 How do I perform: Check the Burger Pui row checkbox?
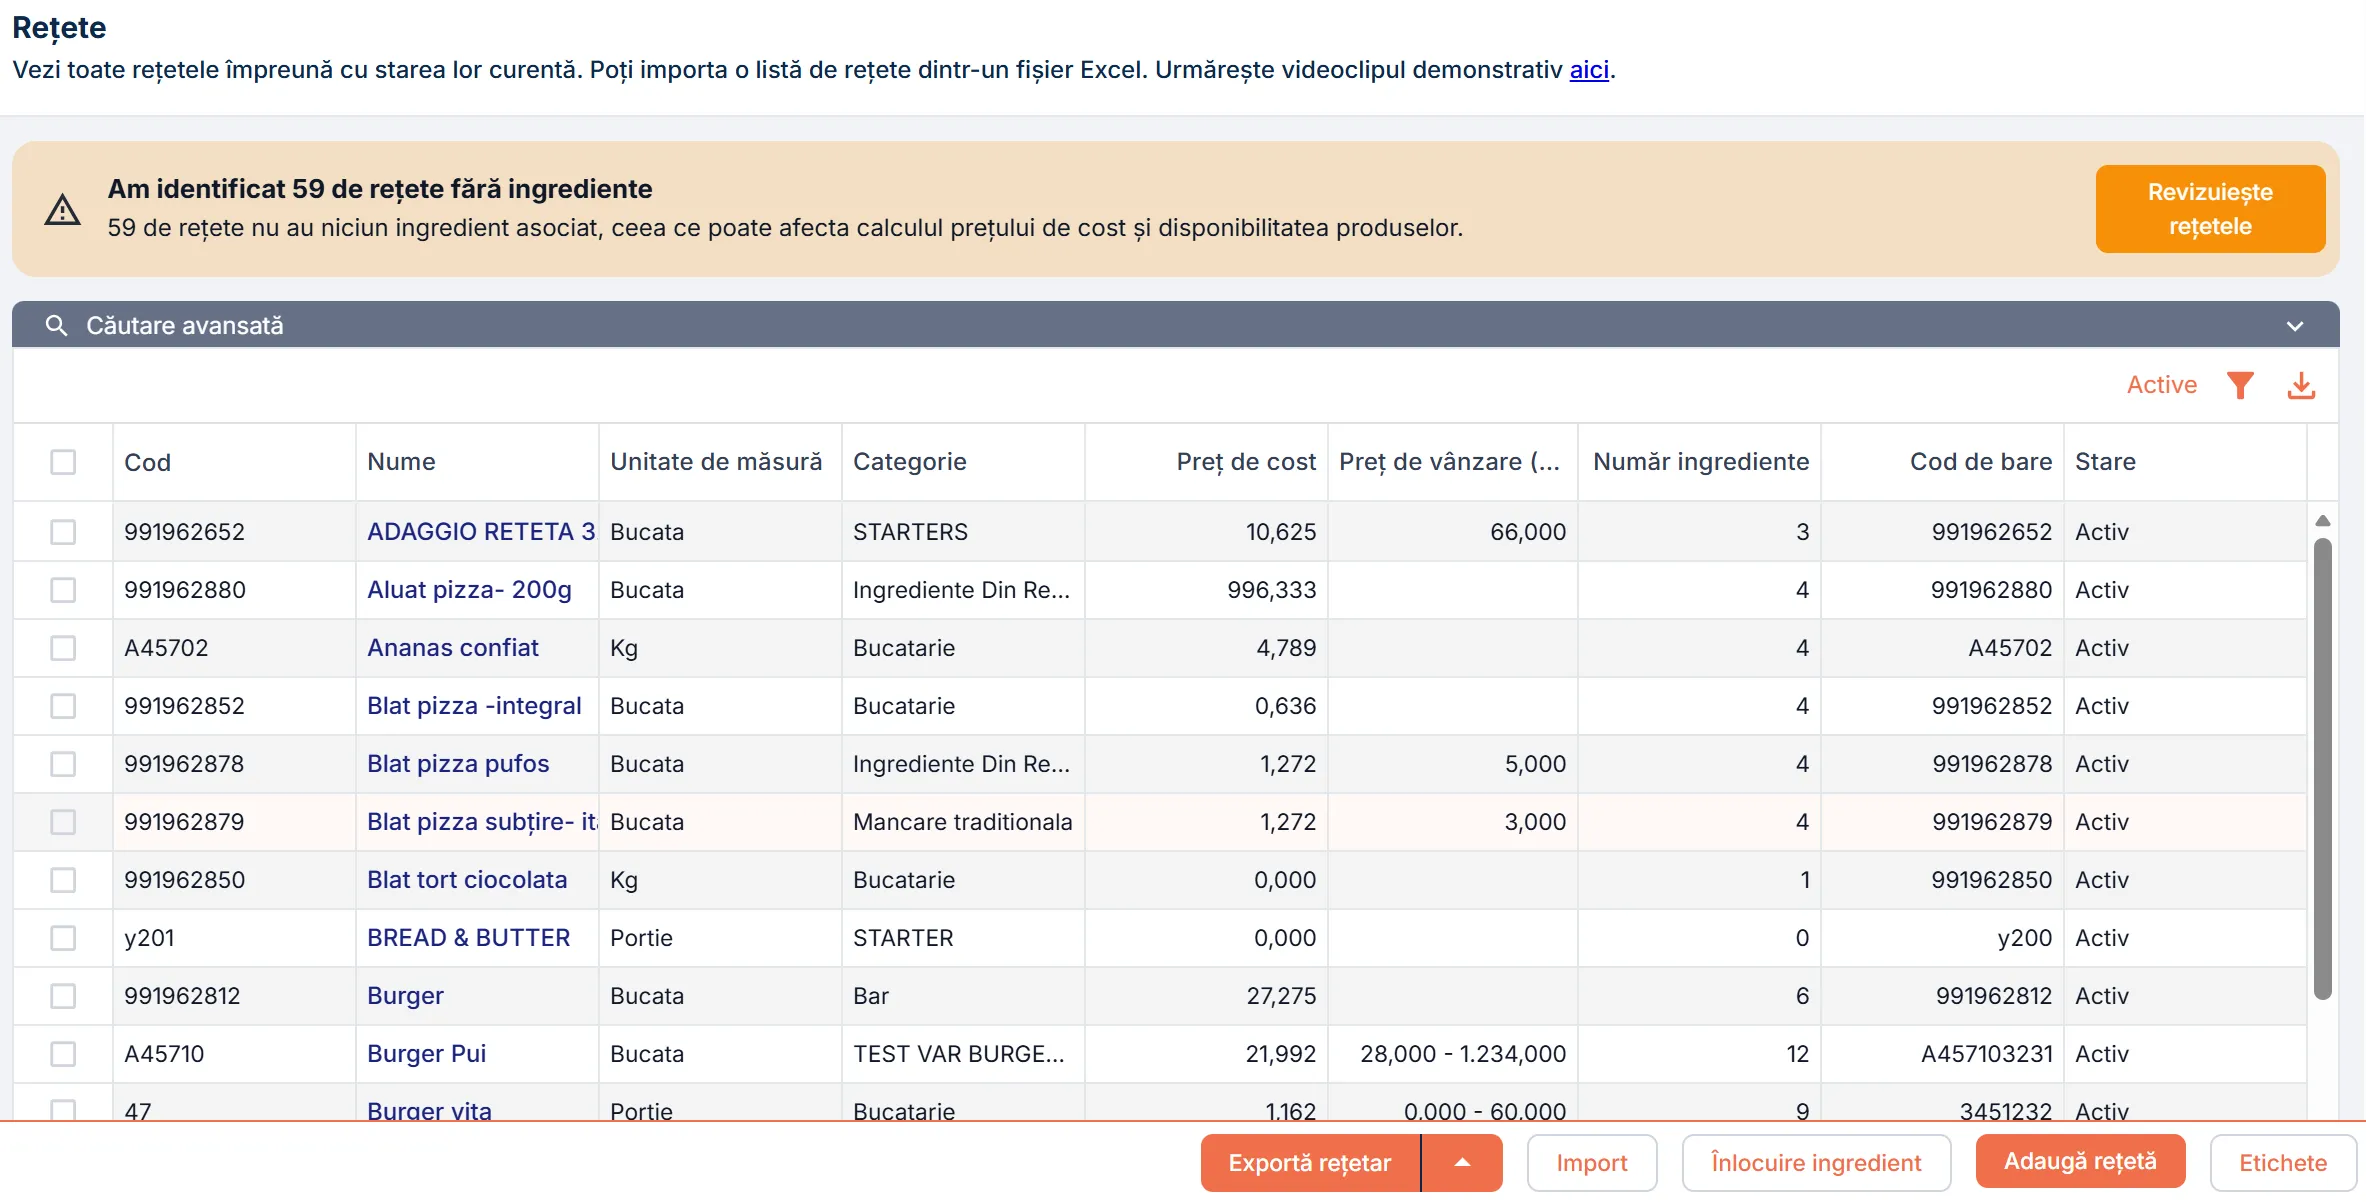[63, 1054]
